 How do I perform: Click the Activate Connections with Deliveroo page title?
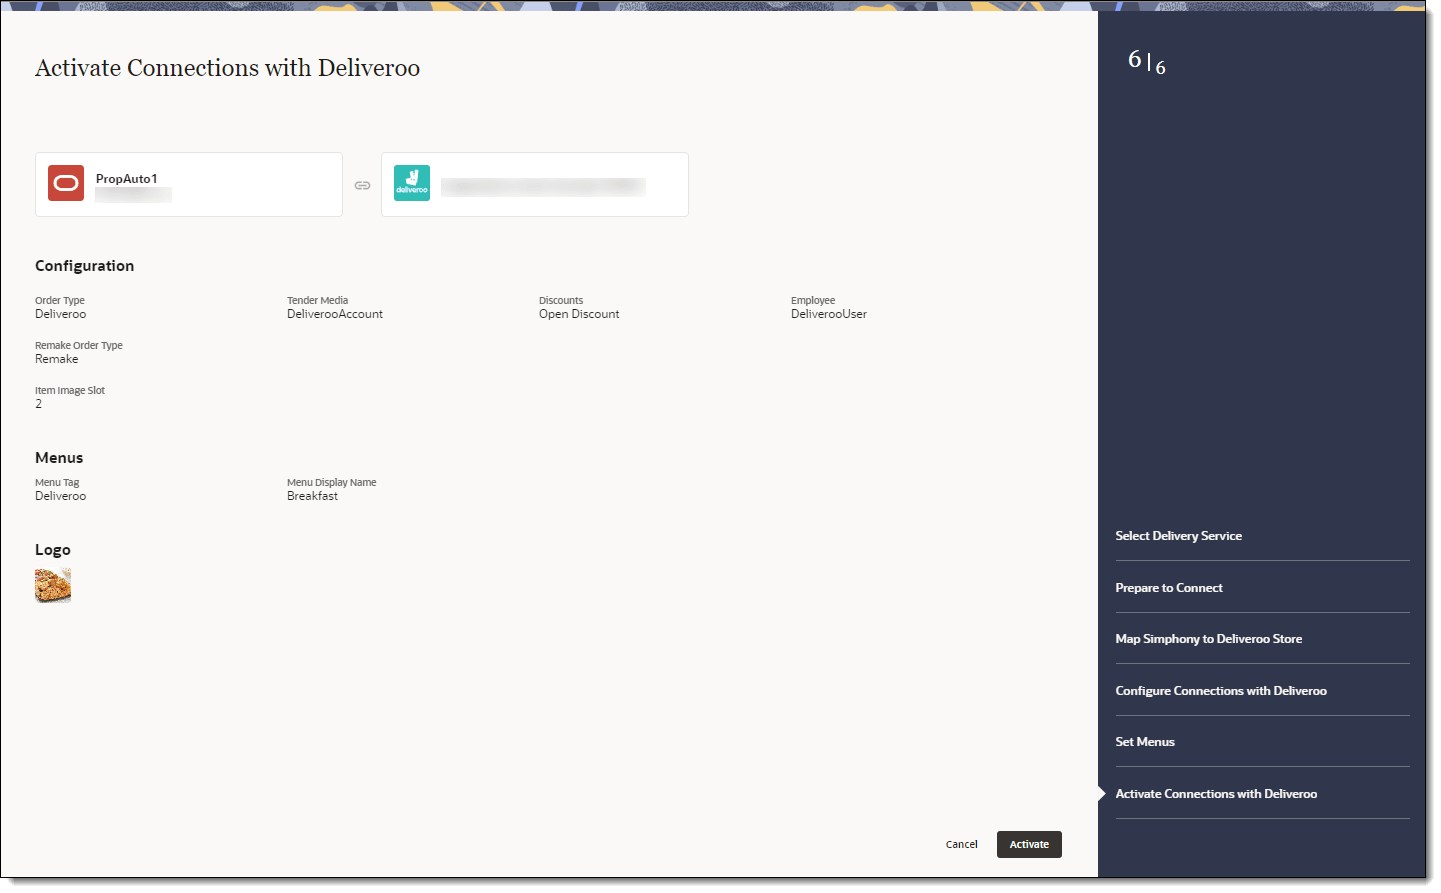pos(228,68)
